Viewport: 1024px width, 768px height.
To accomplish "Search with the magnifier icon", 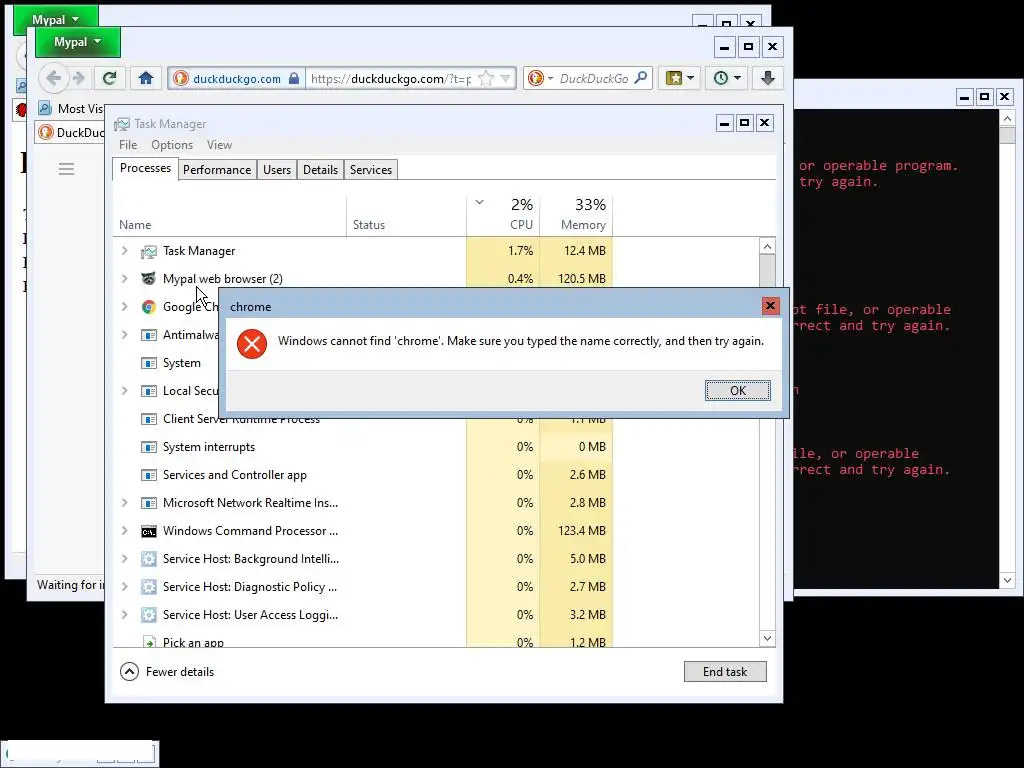I will [x=641, y=78].
